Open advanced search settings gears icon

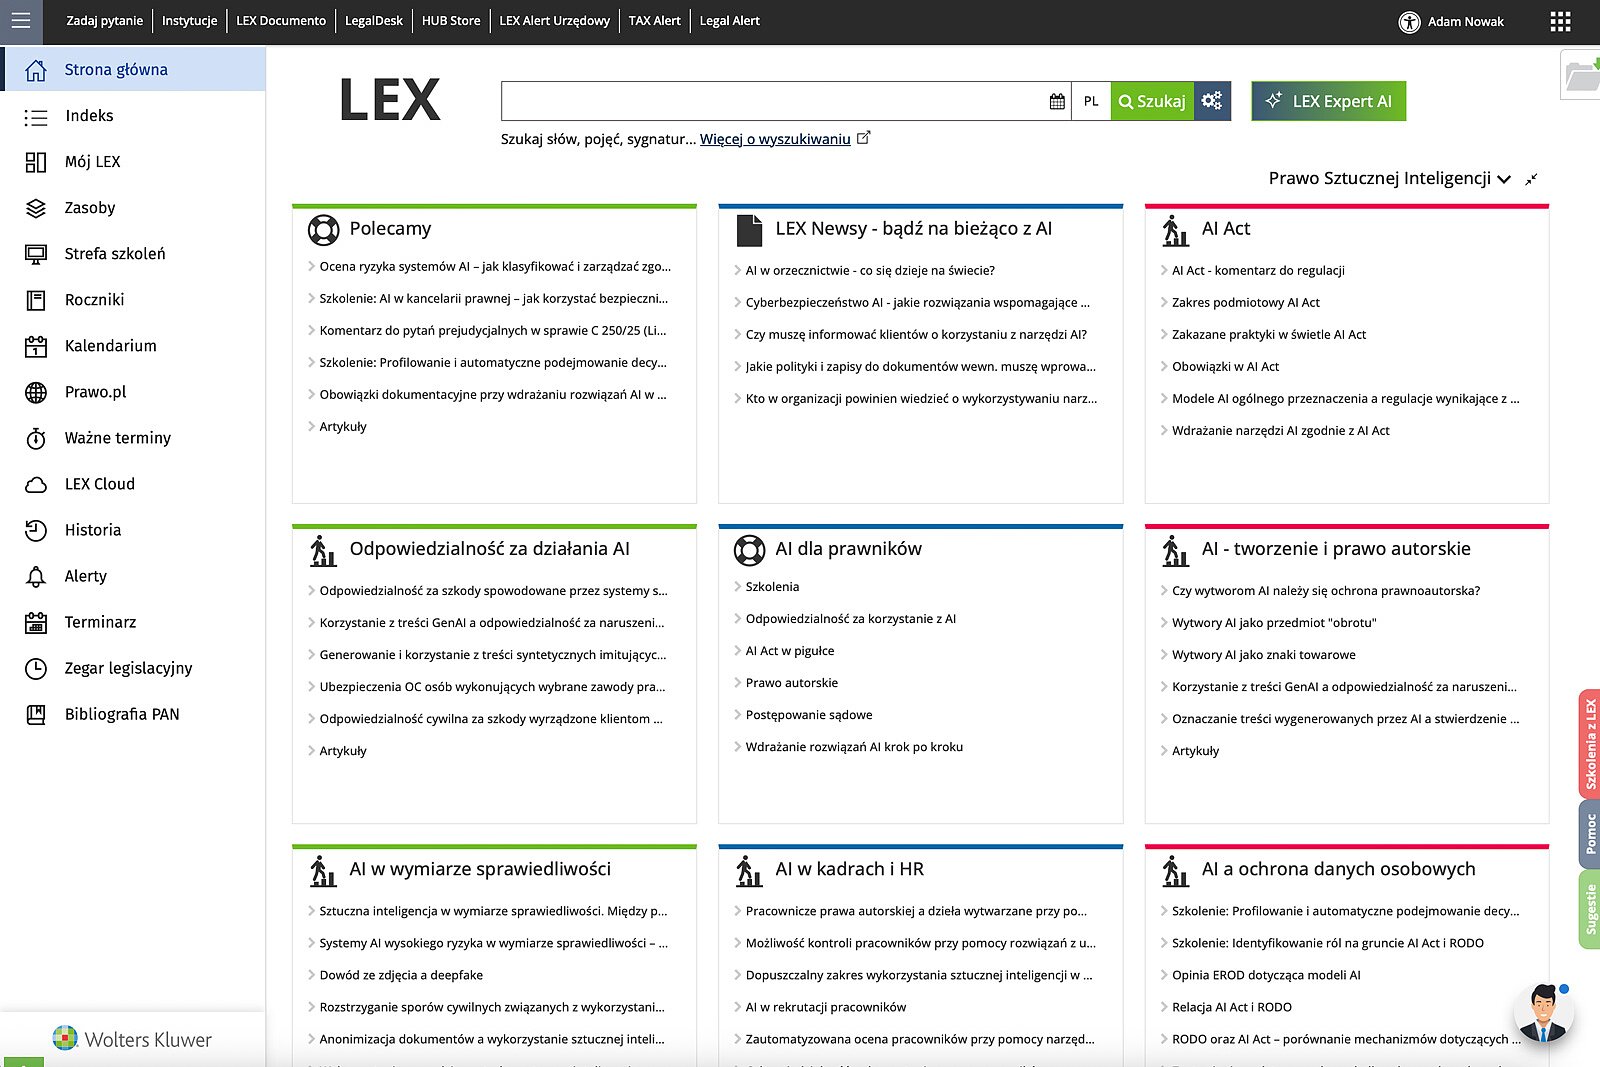pos(1212,101)
